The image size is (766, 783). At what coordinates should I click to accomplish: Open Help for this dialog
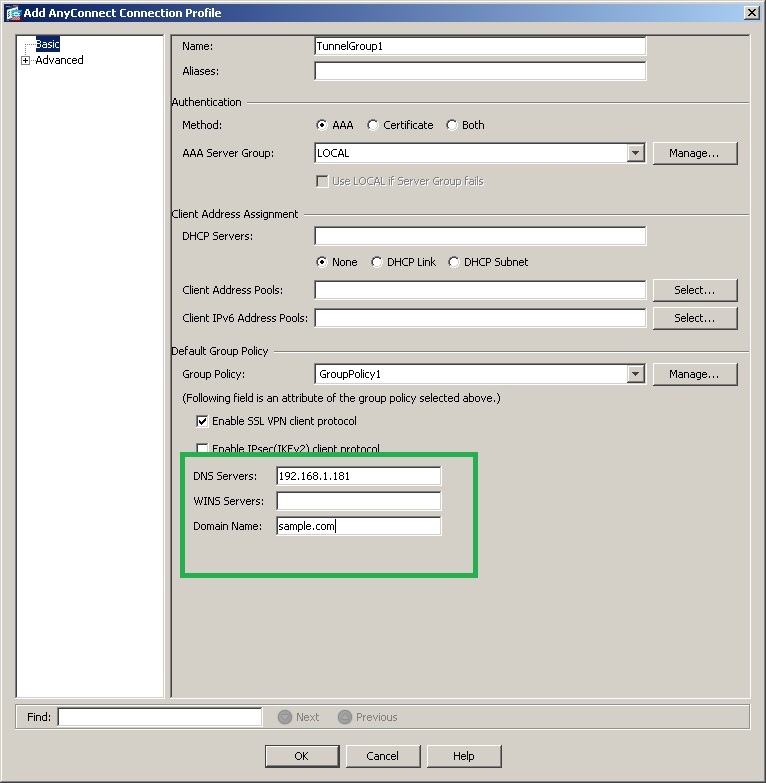pyautogui.click(x=464, y=756)
